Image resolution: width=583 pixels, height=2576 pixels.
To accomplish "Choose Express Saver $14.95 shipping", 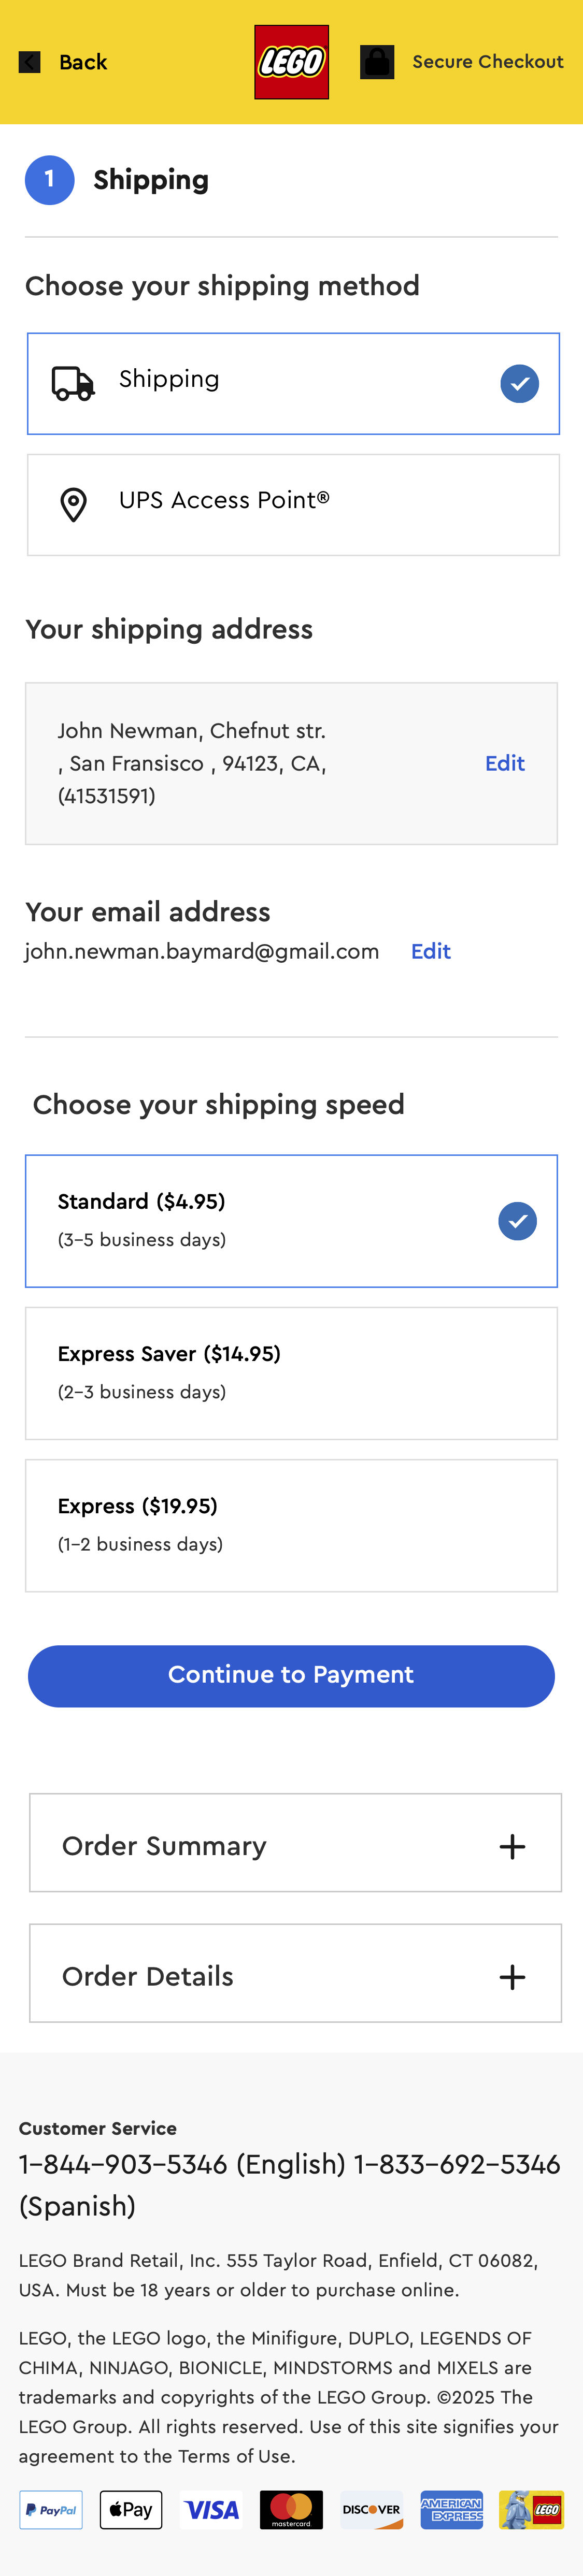I will (x=291, y=1372).
